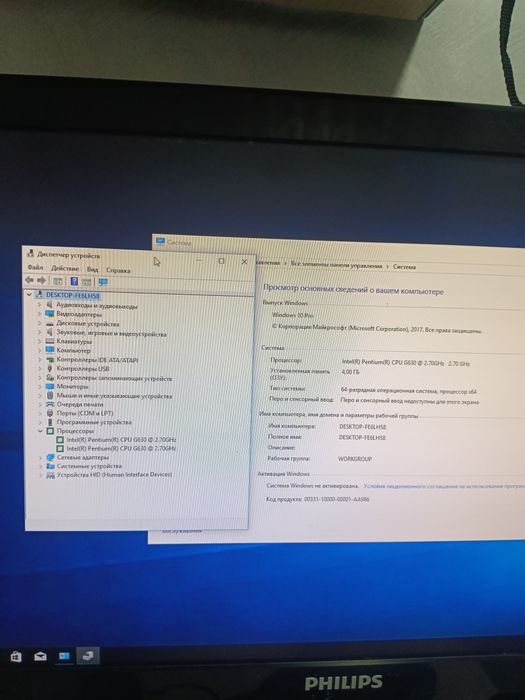The width and height of the screenshot is (525, 700).
Task: Expand Сетевые адаптеры
Action: click(40, 457)
